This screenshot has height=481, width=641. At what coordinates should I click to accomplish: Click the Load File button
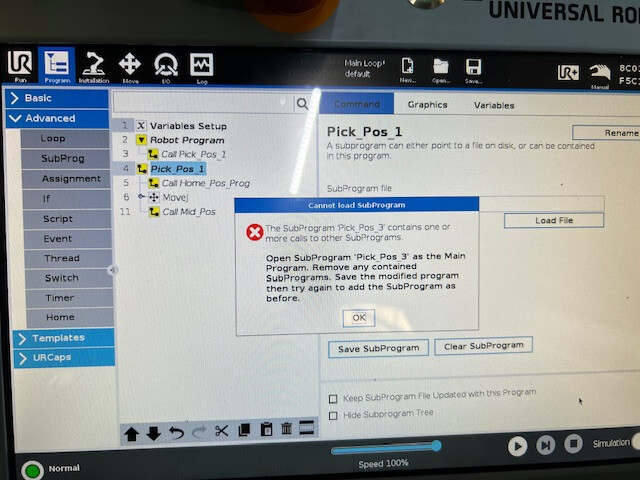point(554,221)
